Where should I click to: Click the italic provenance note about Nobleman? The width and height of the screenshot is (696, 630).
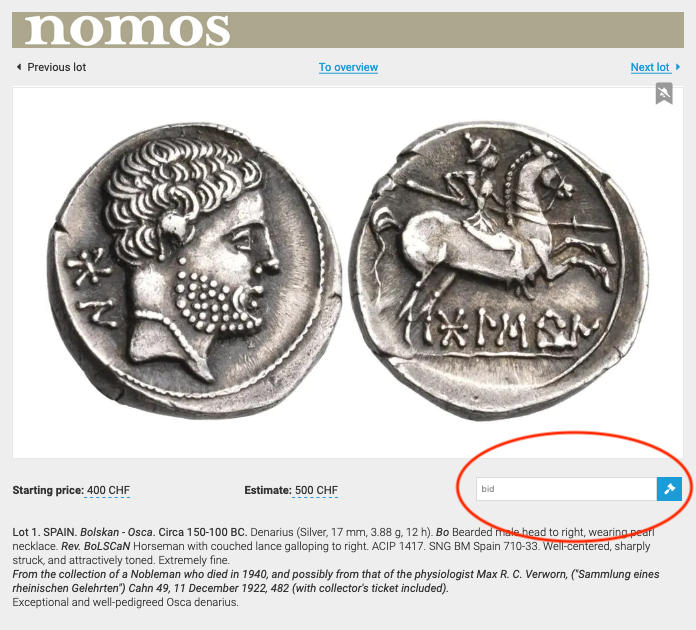coord(336,581)
